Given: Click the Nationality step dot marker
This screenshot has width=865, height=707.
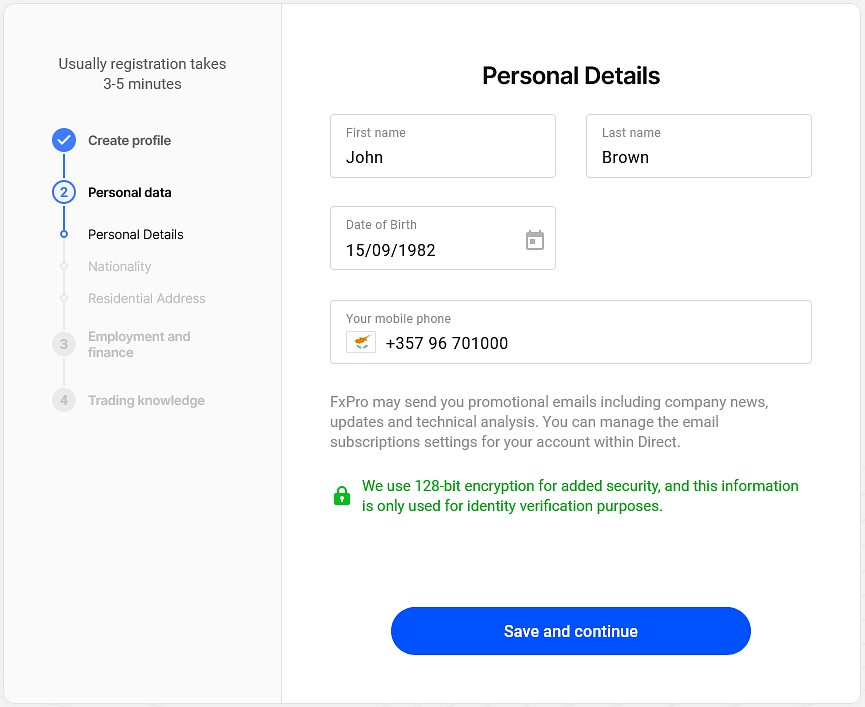Looking at the screenshot, I should point(64,266).
